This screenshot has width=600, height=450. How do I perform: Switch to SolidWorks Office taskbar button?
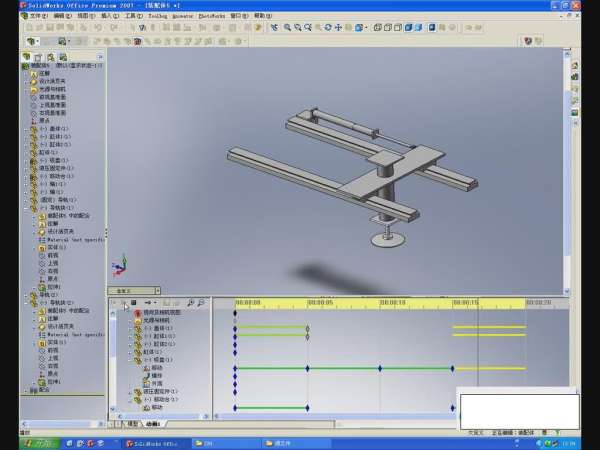point(157,443)
